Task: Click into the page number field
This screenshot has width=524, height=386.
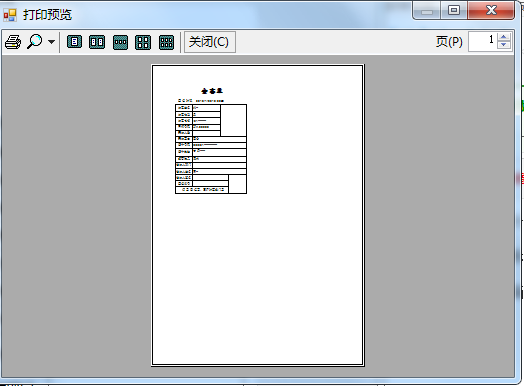Action: tap(482, 42)
